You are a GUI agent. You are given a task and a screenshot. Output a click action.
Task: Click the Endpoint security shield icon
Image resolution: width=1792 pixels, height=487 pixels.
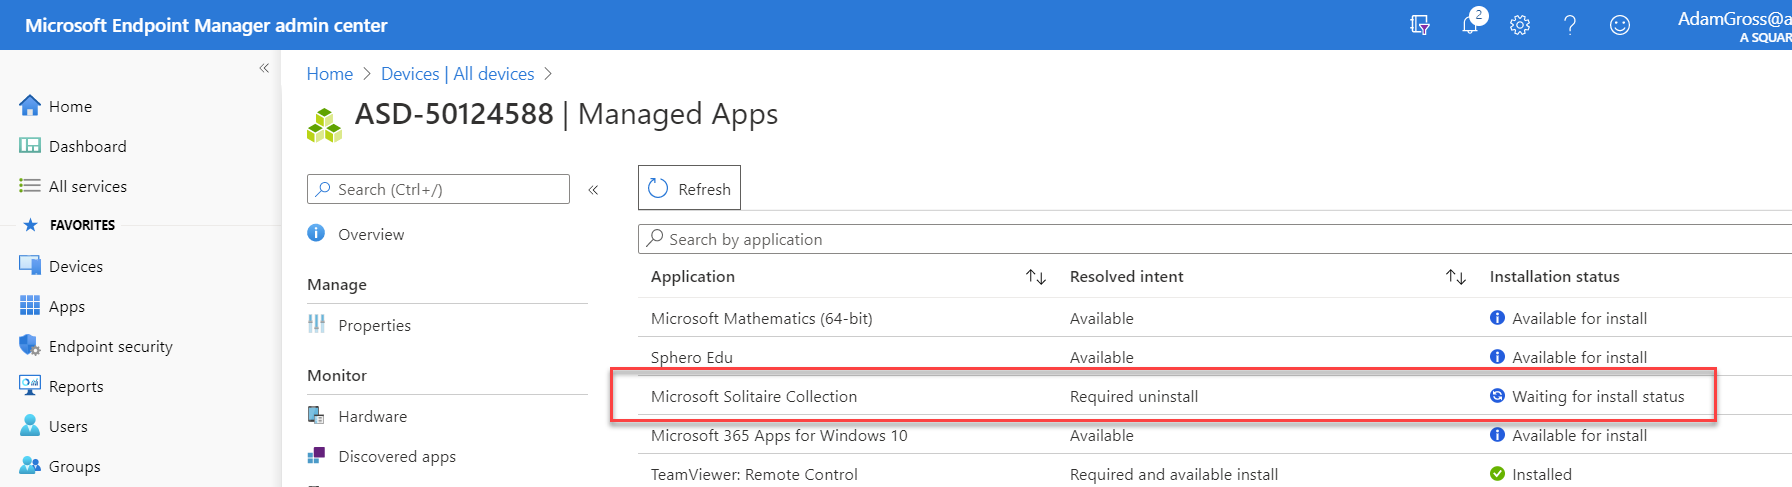30,346
